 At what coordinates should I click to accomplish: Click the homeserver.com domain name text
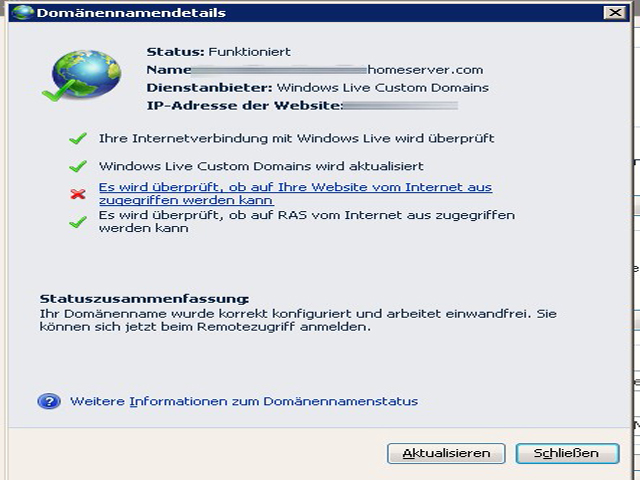(425, 70)
